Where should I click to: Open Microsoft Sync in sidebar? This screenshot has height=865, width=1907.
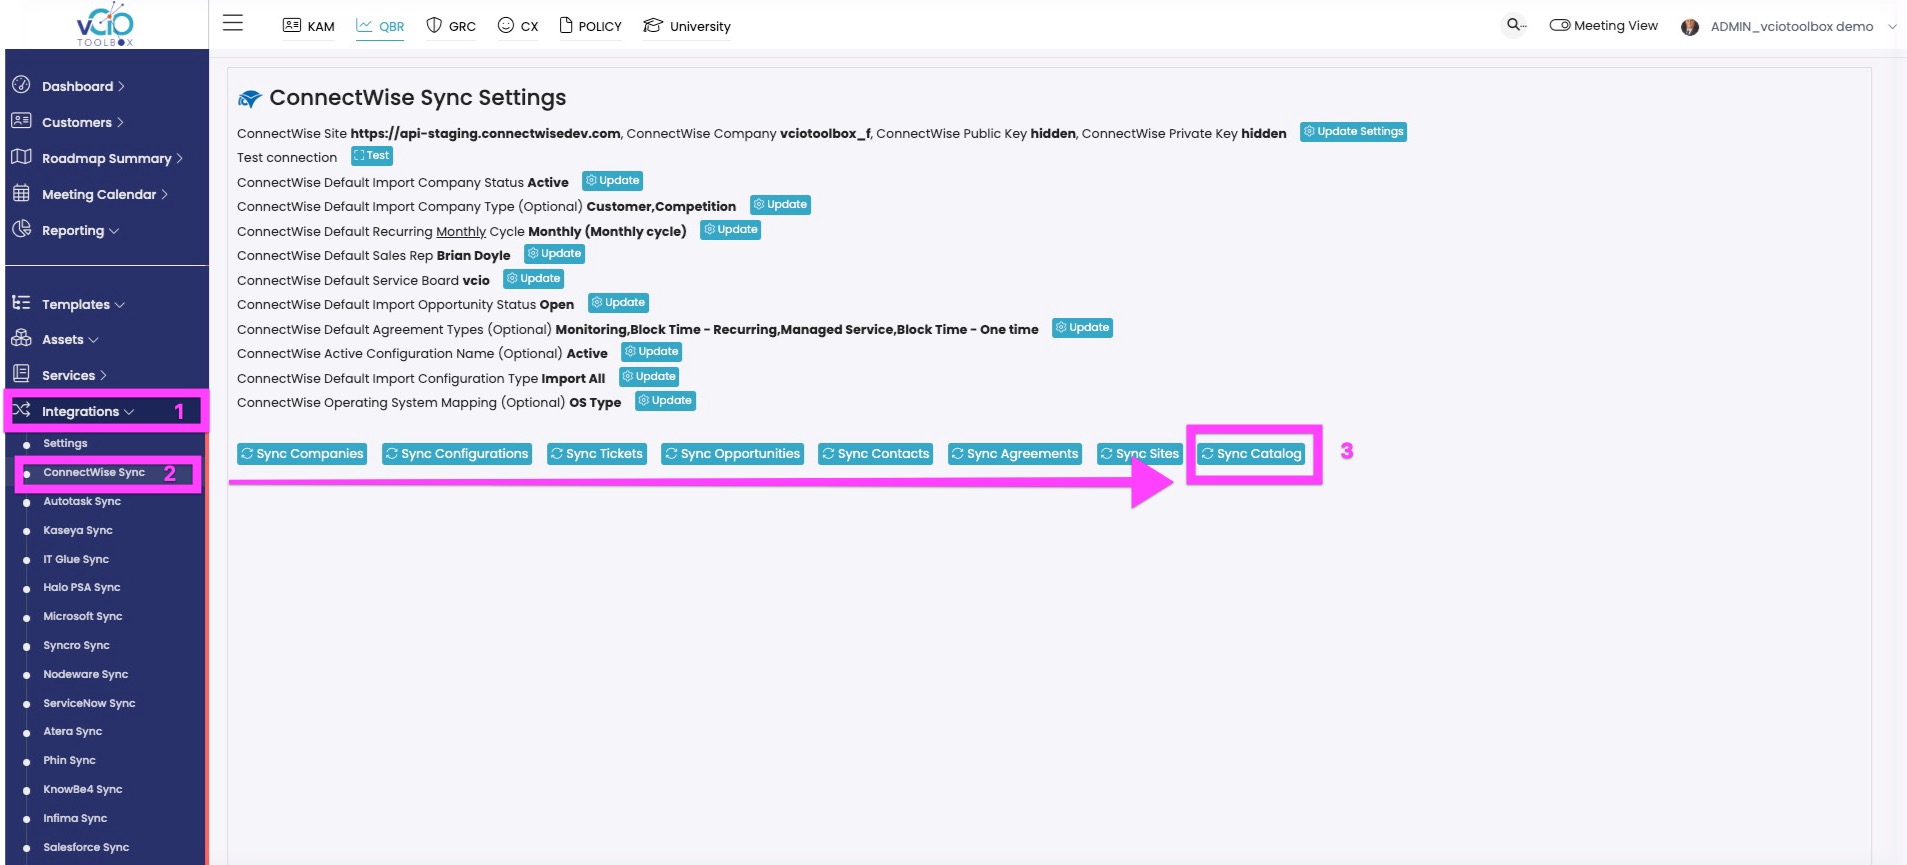point(83,617)
